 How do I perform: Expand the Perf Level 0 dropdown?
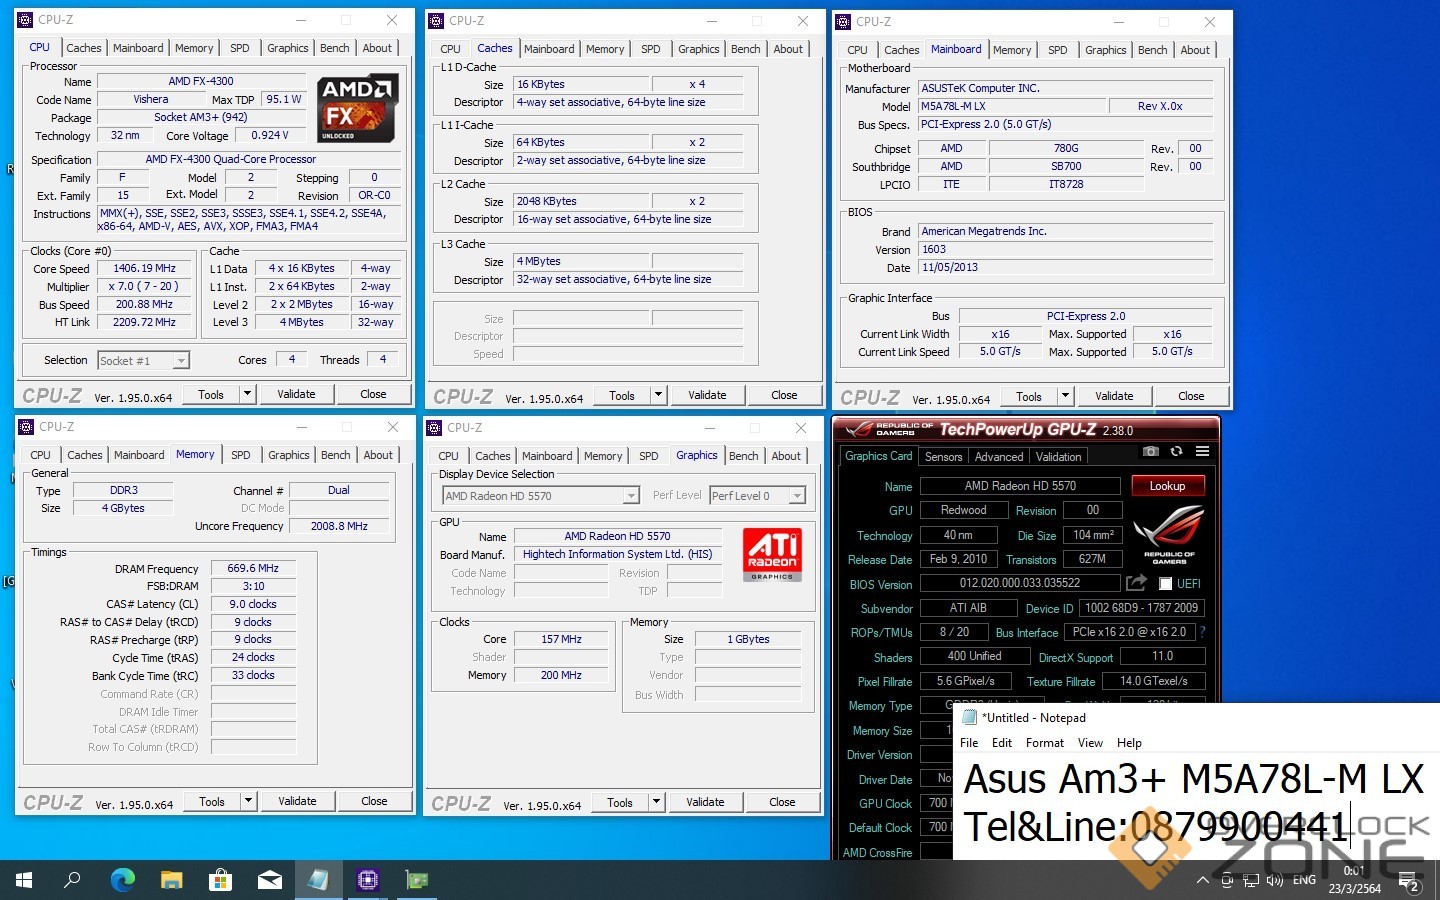(797, 496)
